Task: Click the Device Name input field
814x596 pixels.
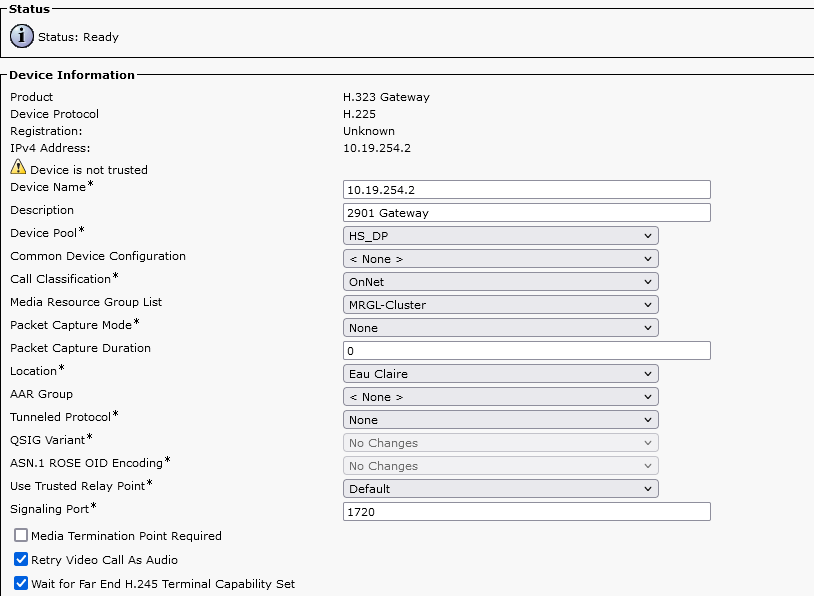Action: click(526, 190)
